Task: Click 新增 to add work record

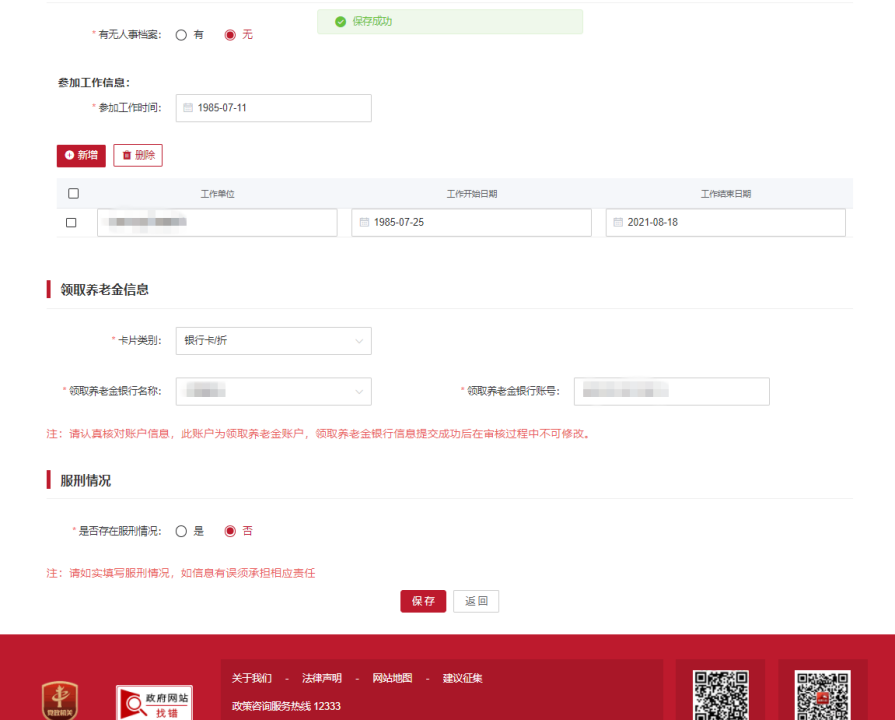Action: tap(81, 155)
